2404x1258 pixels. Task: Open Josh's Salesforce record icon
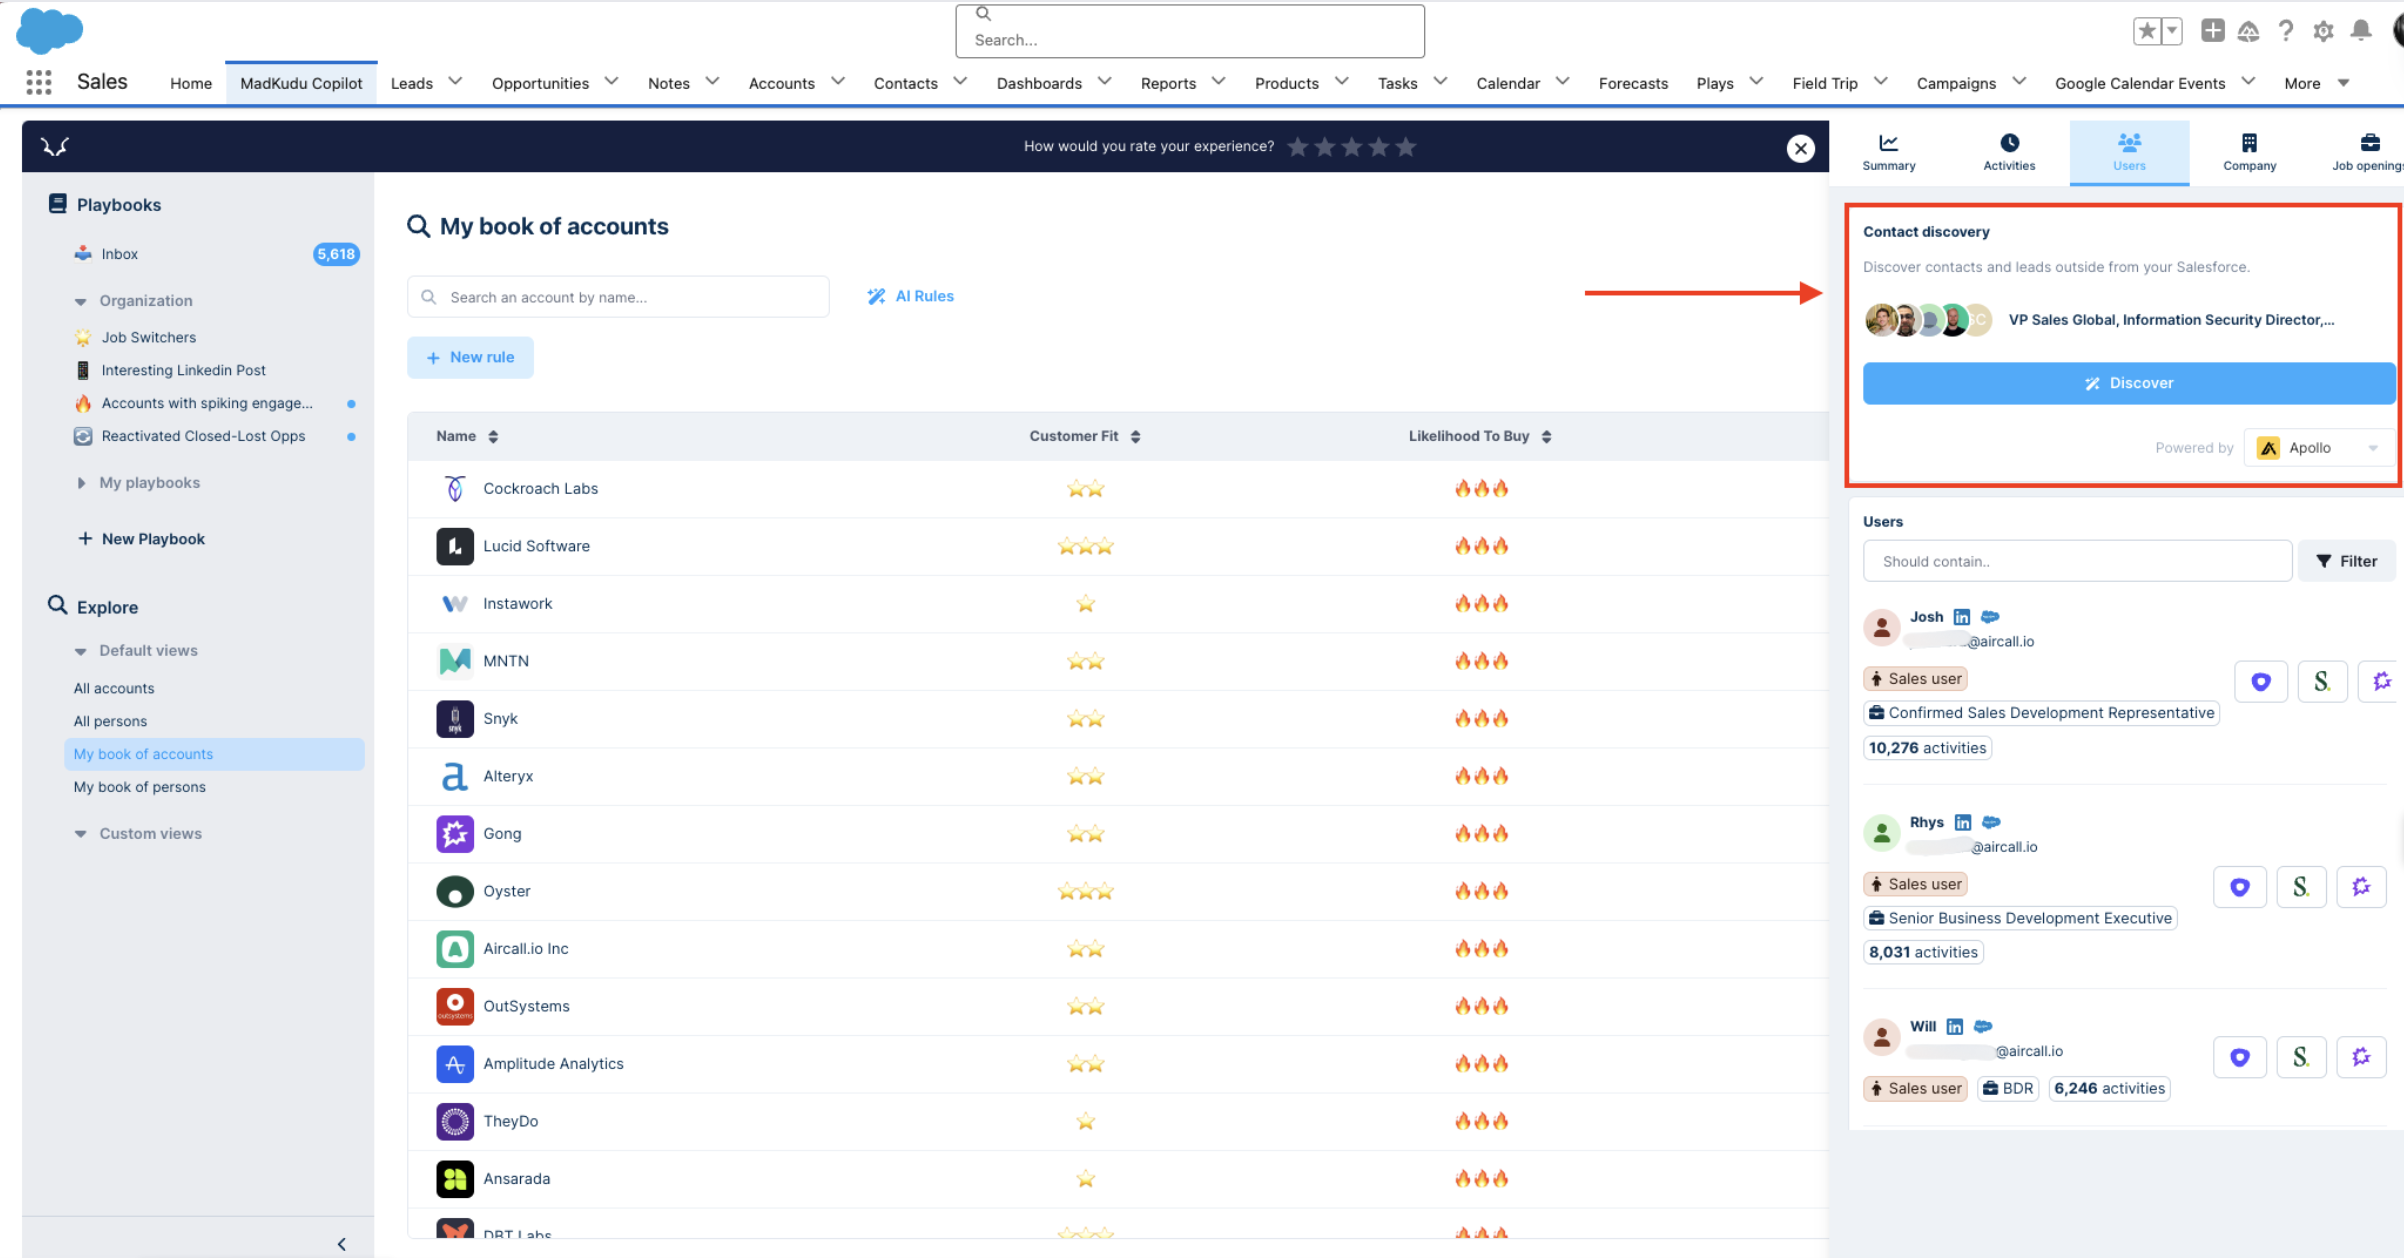click(1990, 617)
